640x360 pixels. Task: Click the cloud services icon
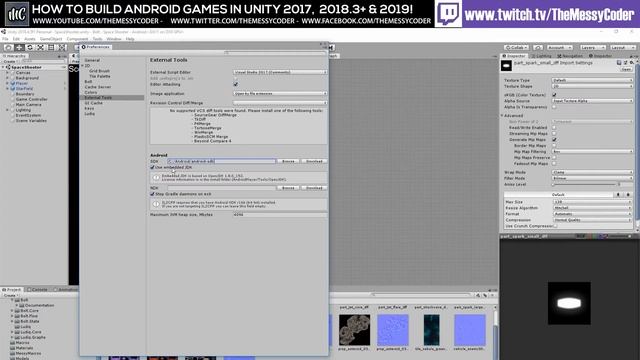coord(538,48)
